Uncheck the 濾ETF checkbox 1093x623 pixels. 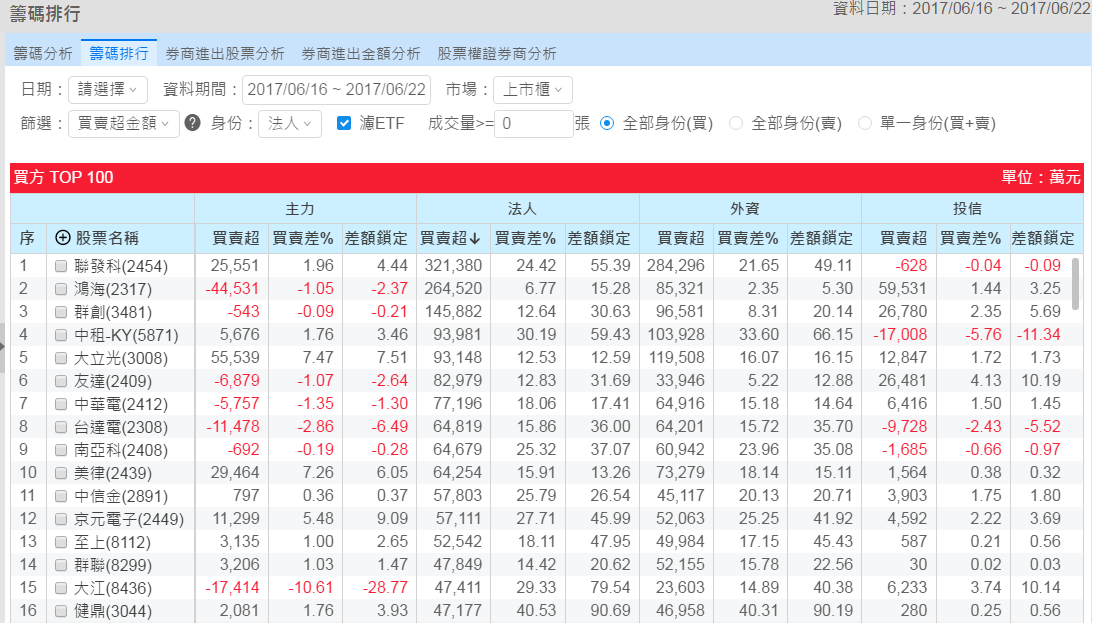click(x=344, y=123)
